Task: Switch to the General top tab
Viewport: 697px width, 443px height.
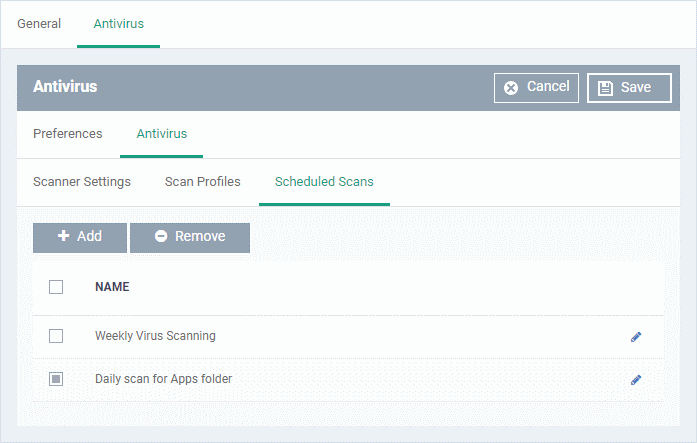Action: (x=39, y=24)
